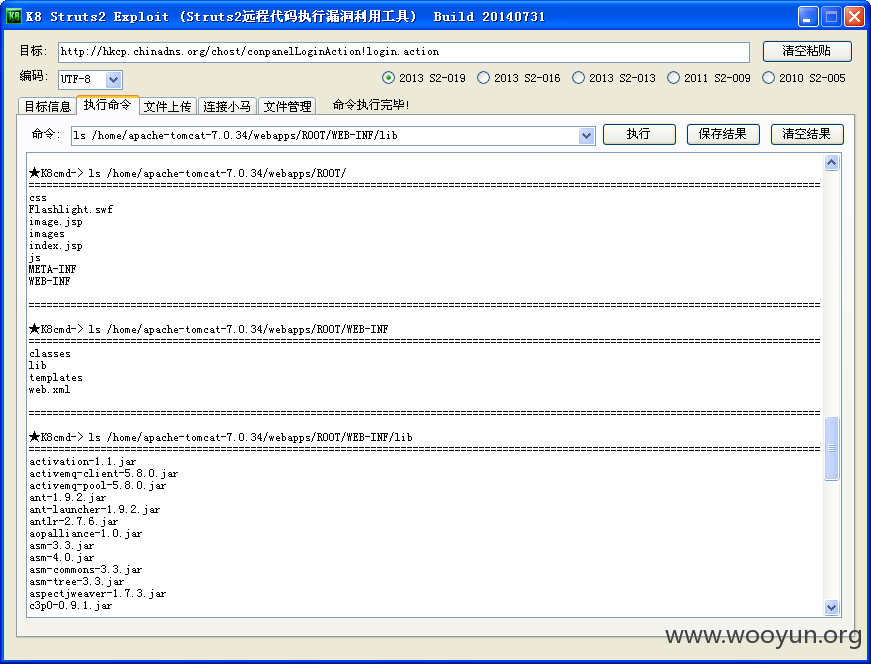The image size is (871, 664).
Task: Click the META-INF entry
Action: point(52,269)
